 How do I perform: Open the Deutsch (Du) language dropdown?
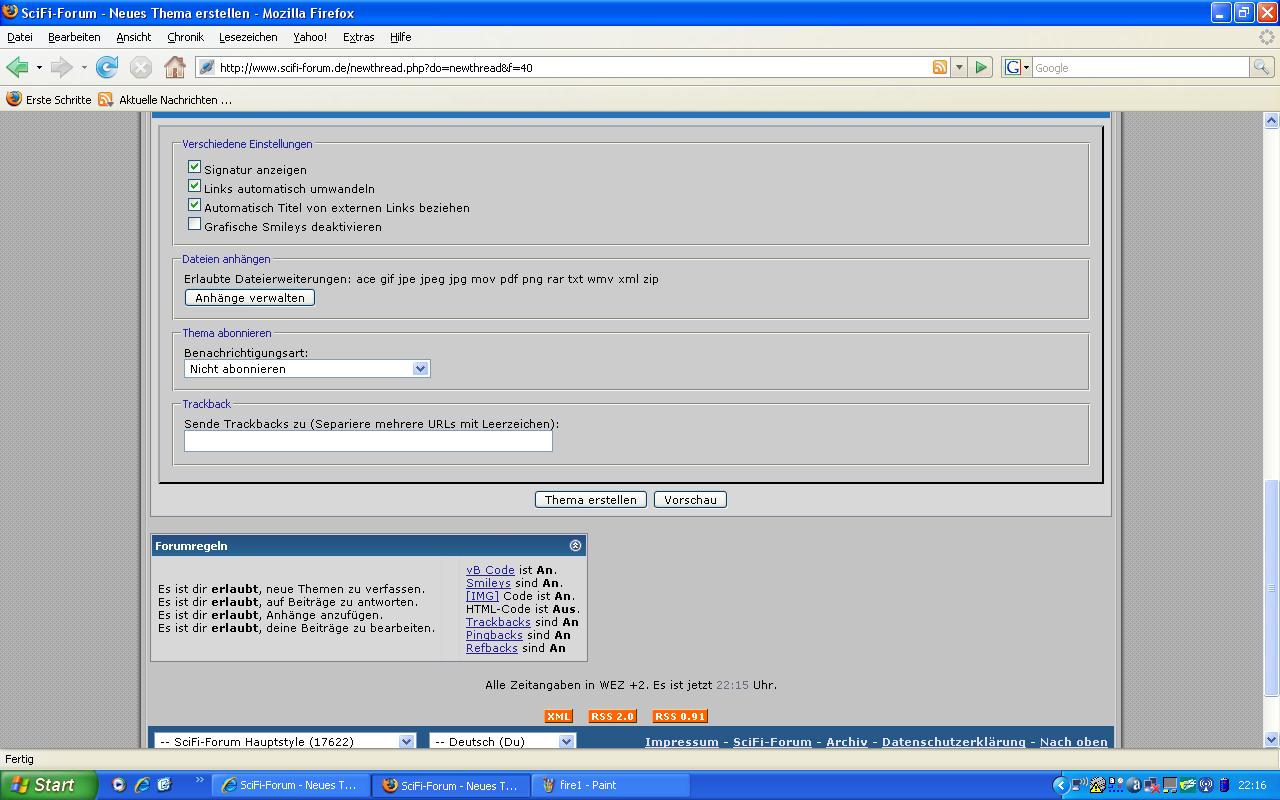[502, 741]
